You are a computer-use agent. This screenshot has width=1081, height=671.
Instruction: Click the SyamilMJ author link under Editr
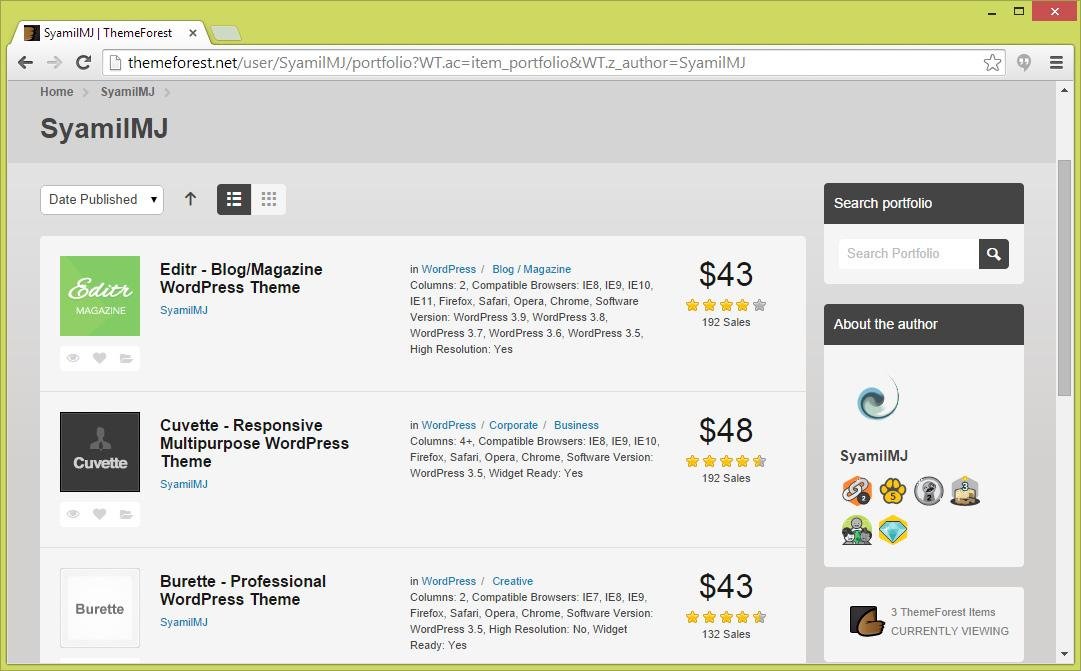[184, 310]
